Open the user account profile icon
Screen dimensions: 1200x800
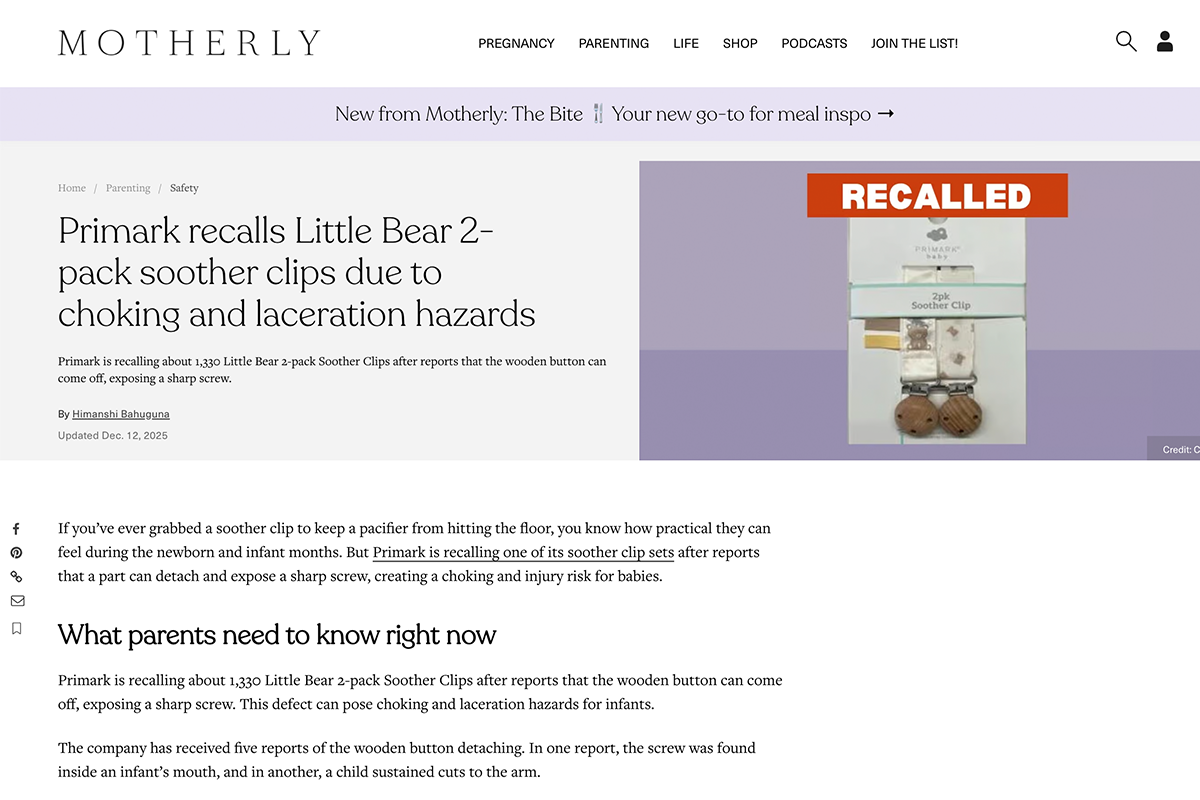tap(1165, 42)
